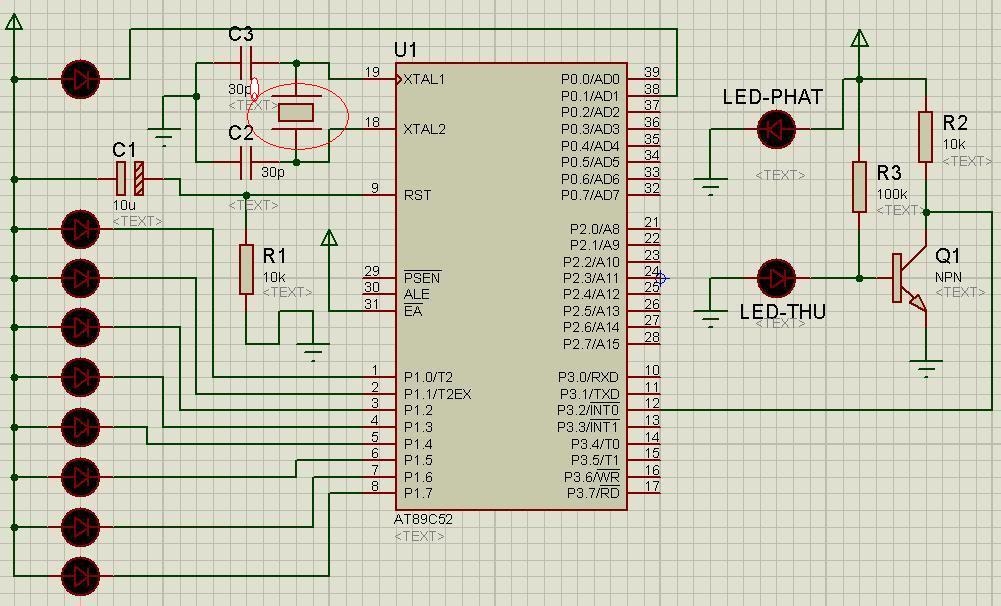Click the ALE pin label
Screen dimensions: 1001x606
tap(416, 294)
